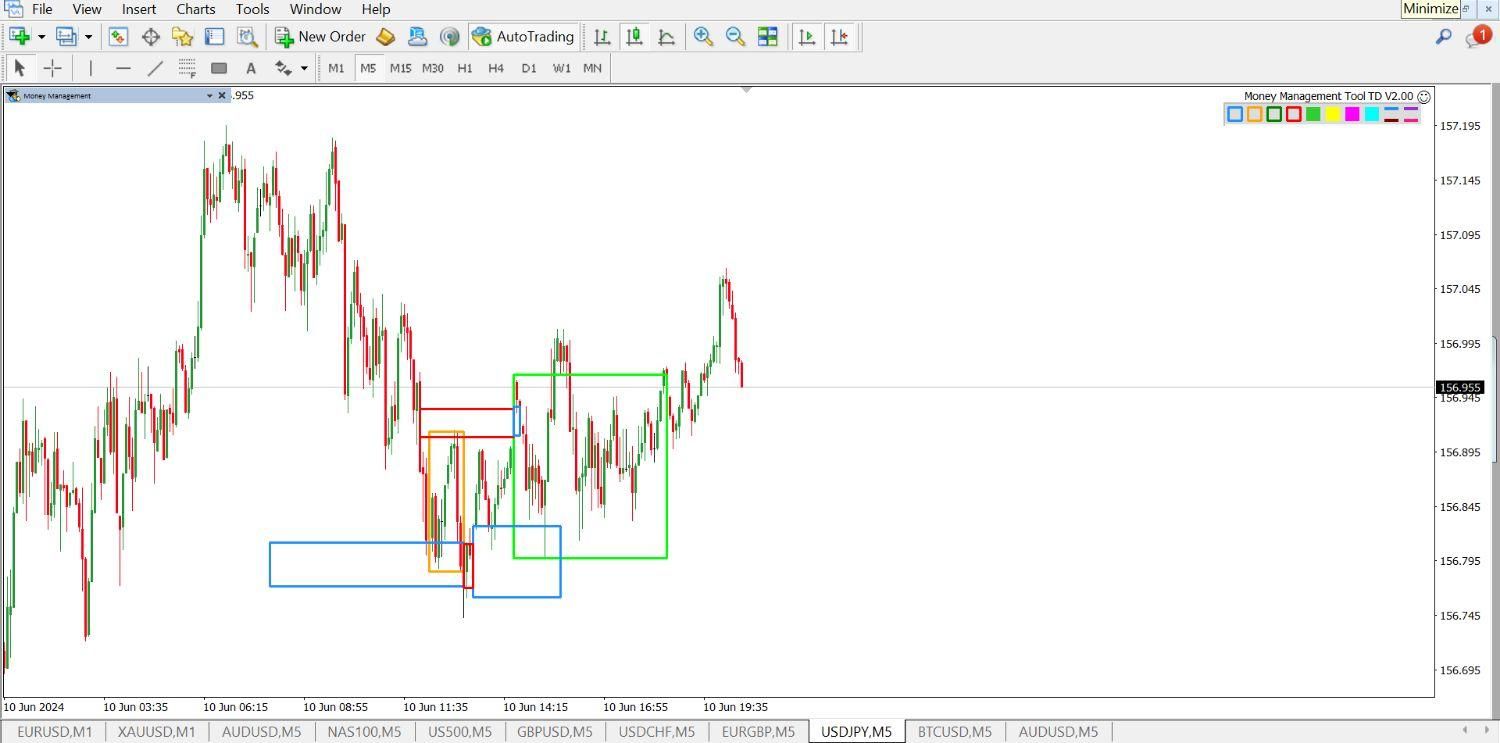Toggle the AutoTrading button
The image size is (1500, 743).
(523, 37)
